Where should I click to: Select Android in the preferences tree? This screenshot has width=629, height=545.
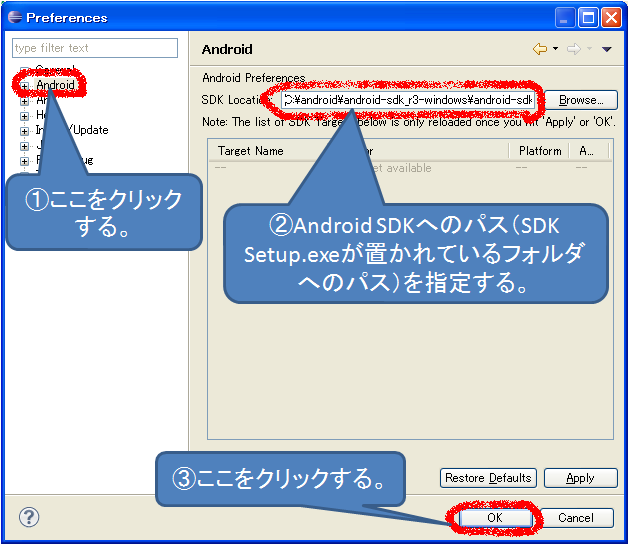(55, 85)
